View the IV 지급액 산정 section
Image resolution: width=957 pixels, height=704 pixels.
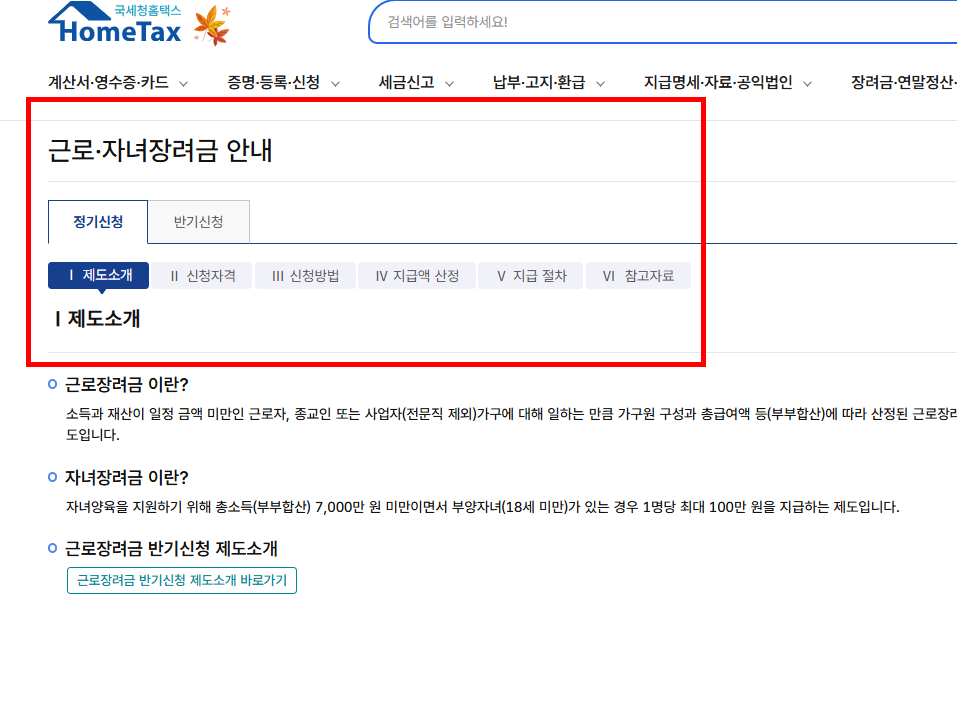[x=416, y=275]
